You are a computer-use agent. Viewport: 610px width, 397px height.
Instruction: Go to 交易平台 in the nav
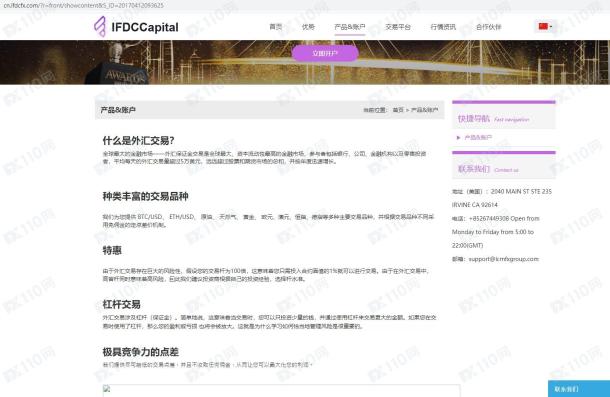point(398,27)
